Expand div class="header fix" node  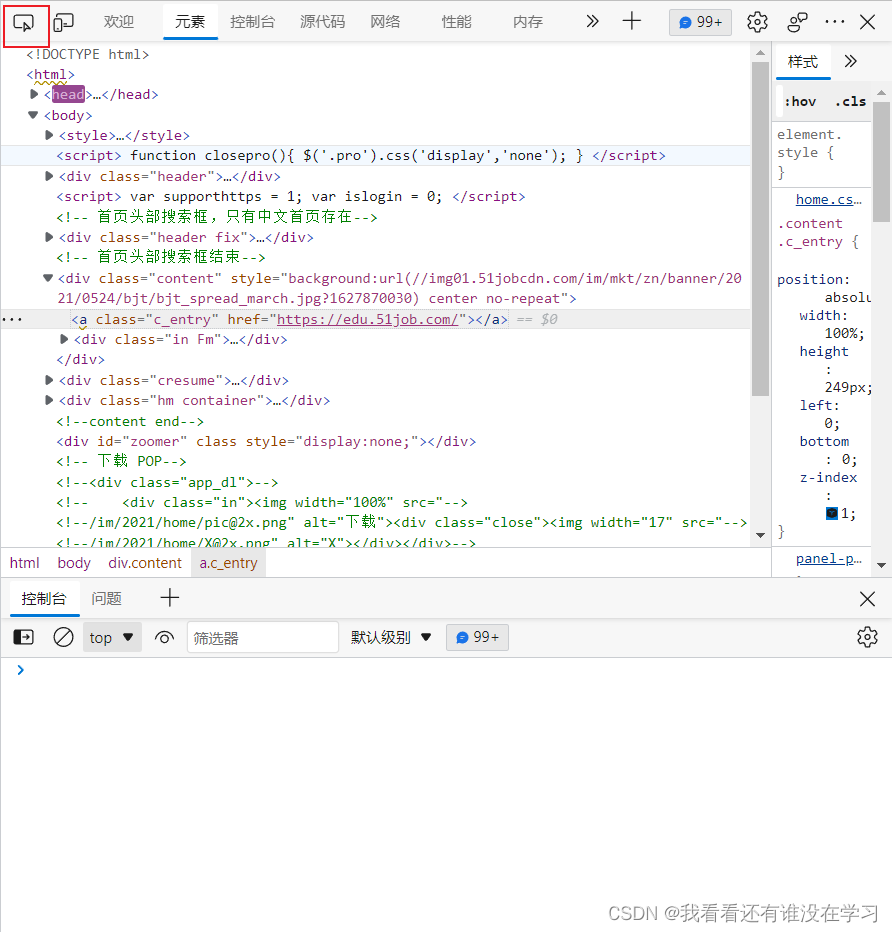click(49, 237)
